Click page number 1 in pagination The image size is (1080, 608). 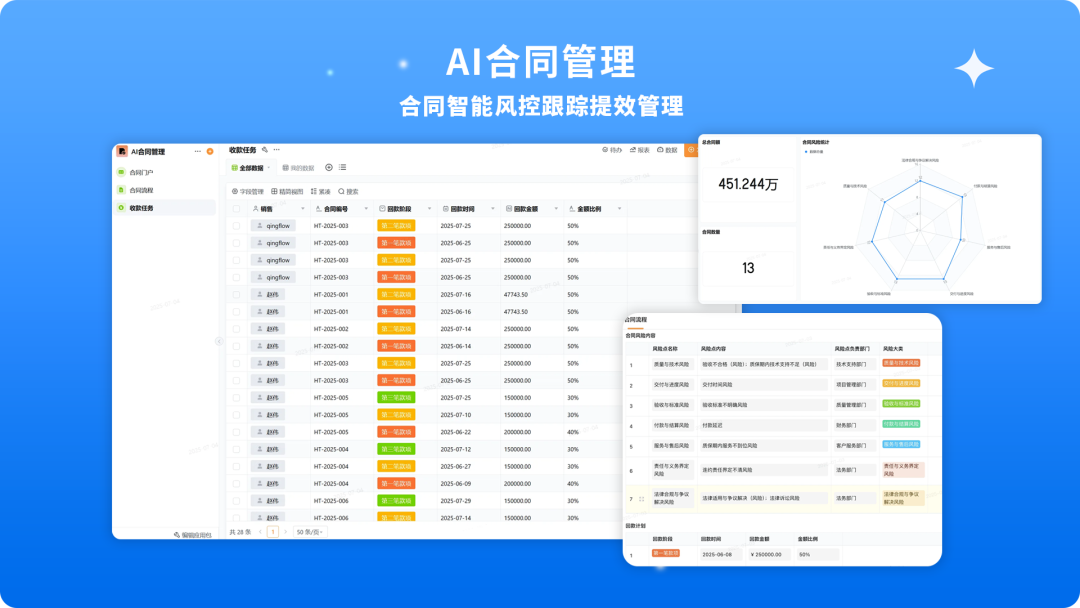point(273,532)
